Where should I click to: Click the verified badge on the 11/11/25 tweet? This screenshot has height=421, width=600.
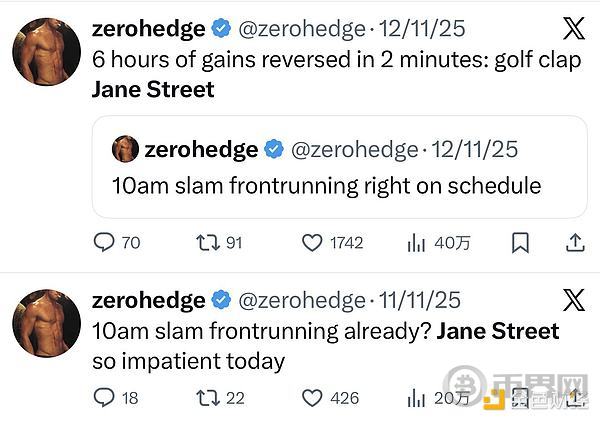click(222, 300)
